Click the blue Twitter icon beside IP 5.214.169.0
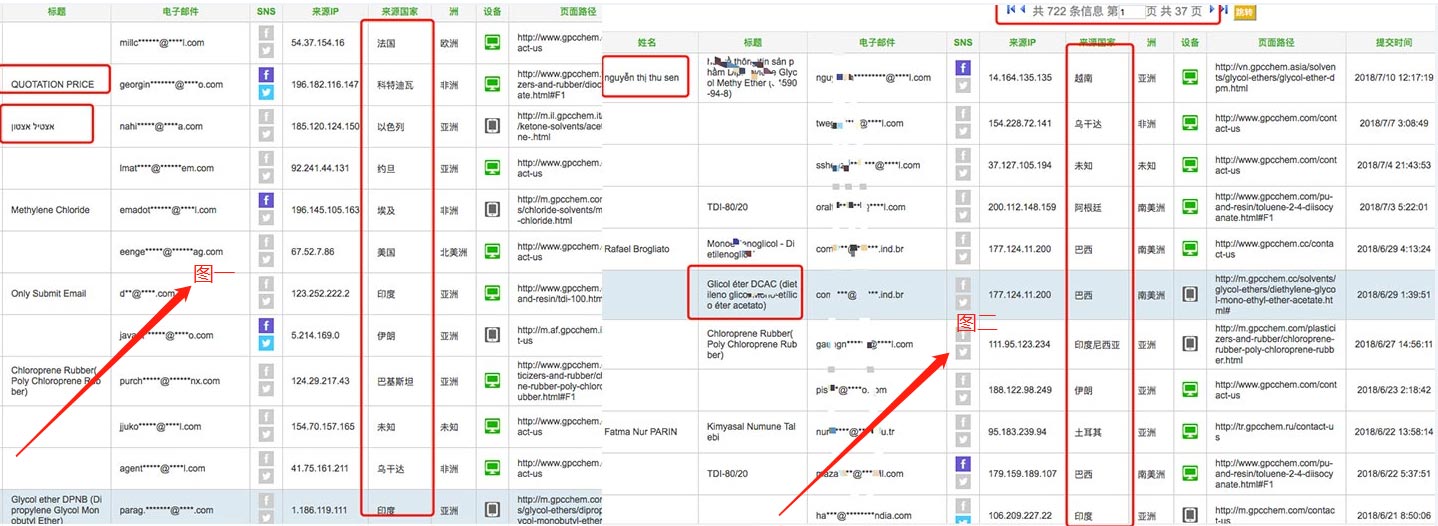Screen dimensions: 1438x526 [x=266, y=343]
